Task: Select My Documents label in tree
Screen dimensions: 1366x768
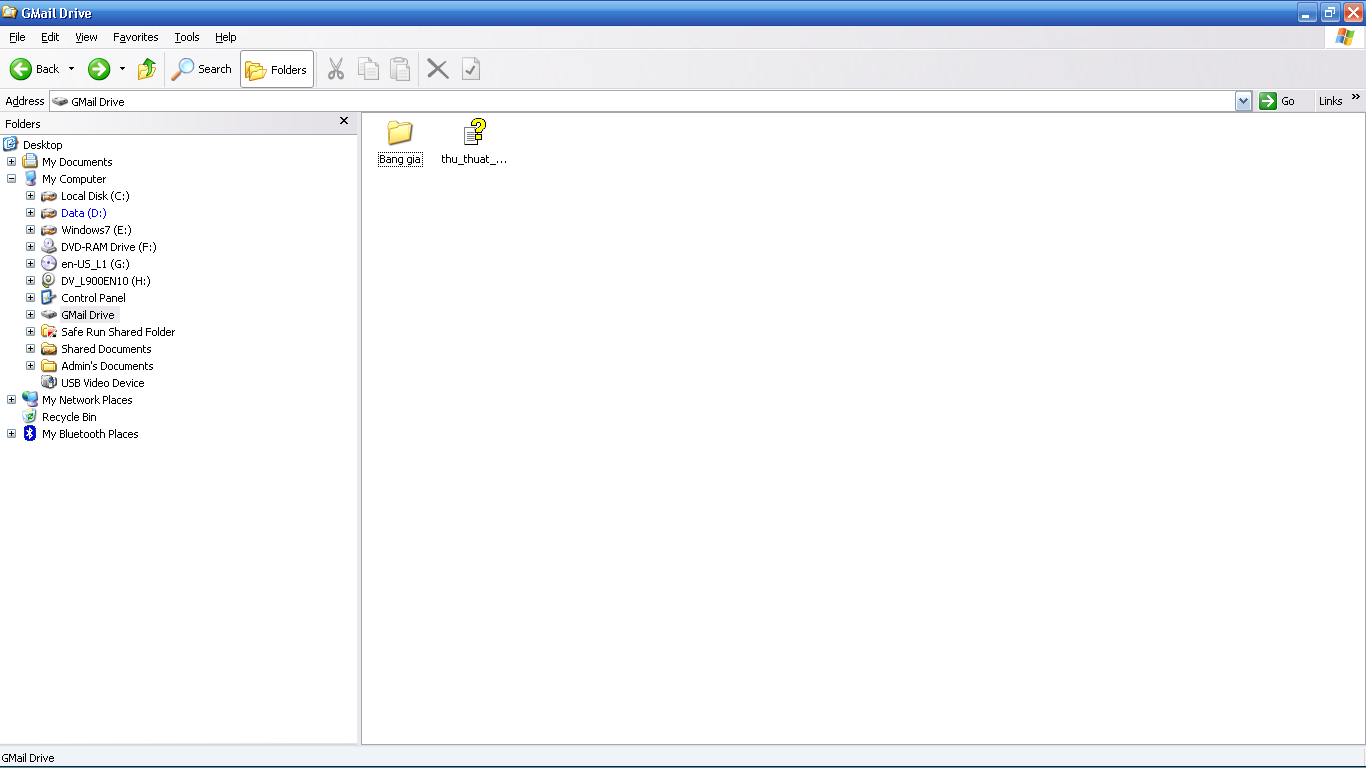Action: pyautogui.click(x=77, y=162)
